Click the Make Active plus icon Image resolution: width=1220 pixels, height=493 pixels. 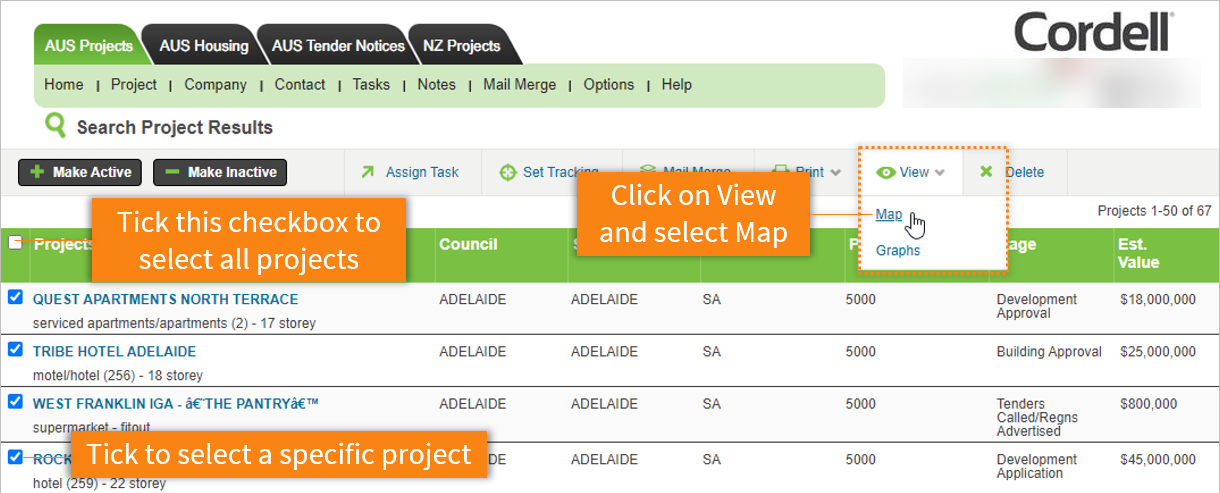(x=37, y=172)
